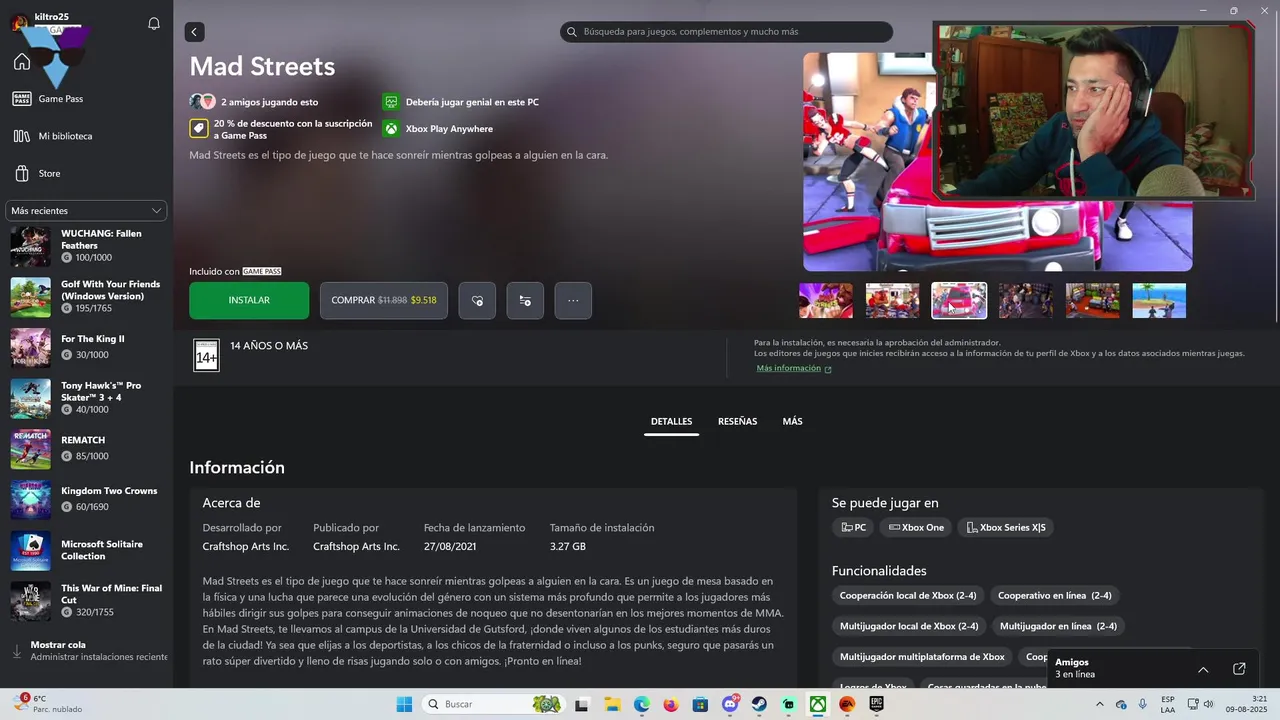The height and width of the screenshot is (720, 1280).
Task: Expand the Amigos panel chevron
Action: click(1203, 669)
